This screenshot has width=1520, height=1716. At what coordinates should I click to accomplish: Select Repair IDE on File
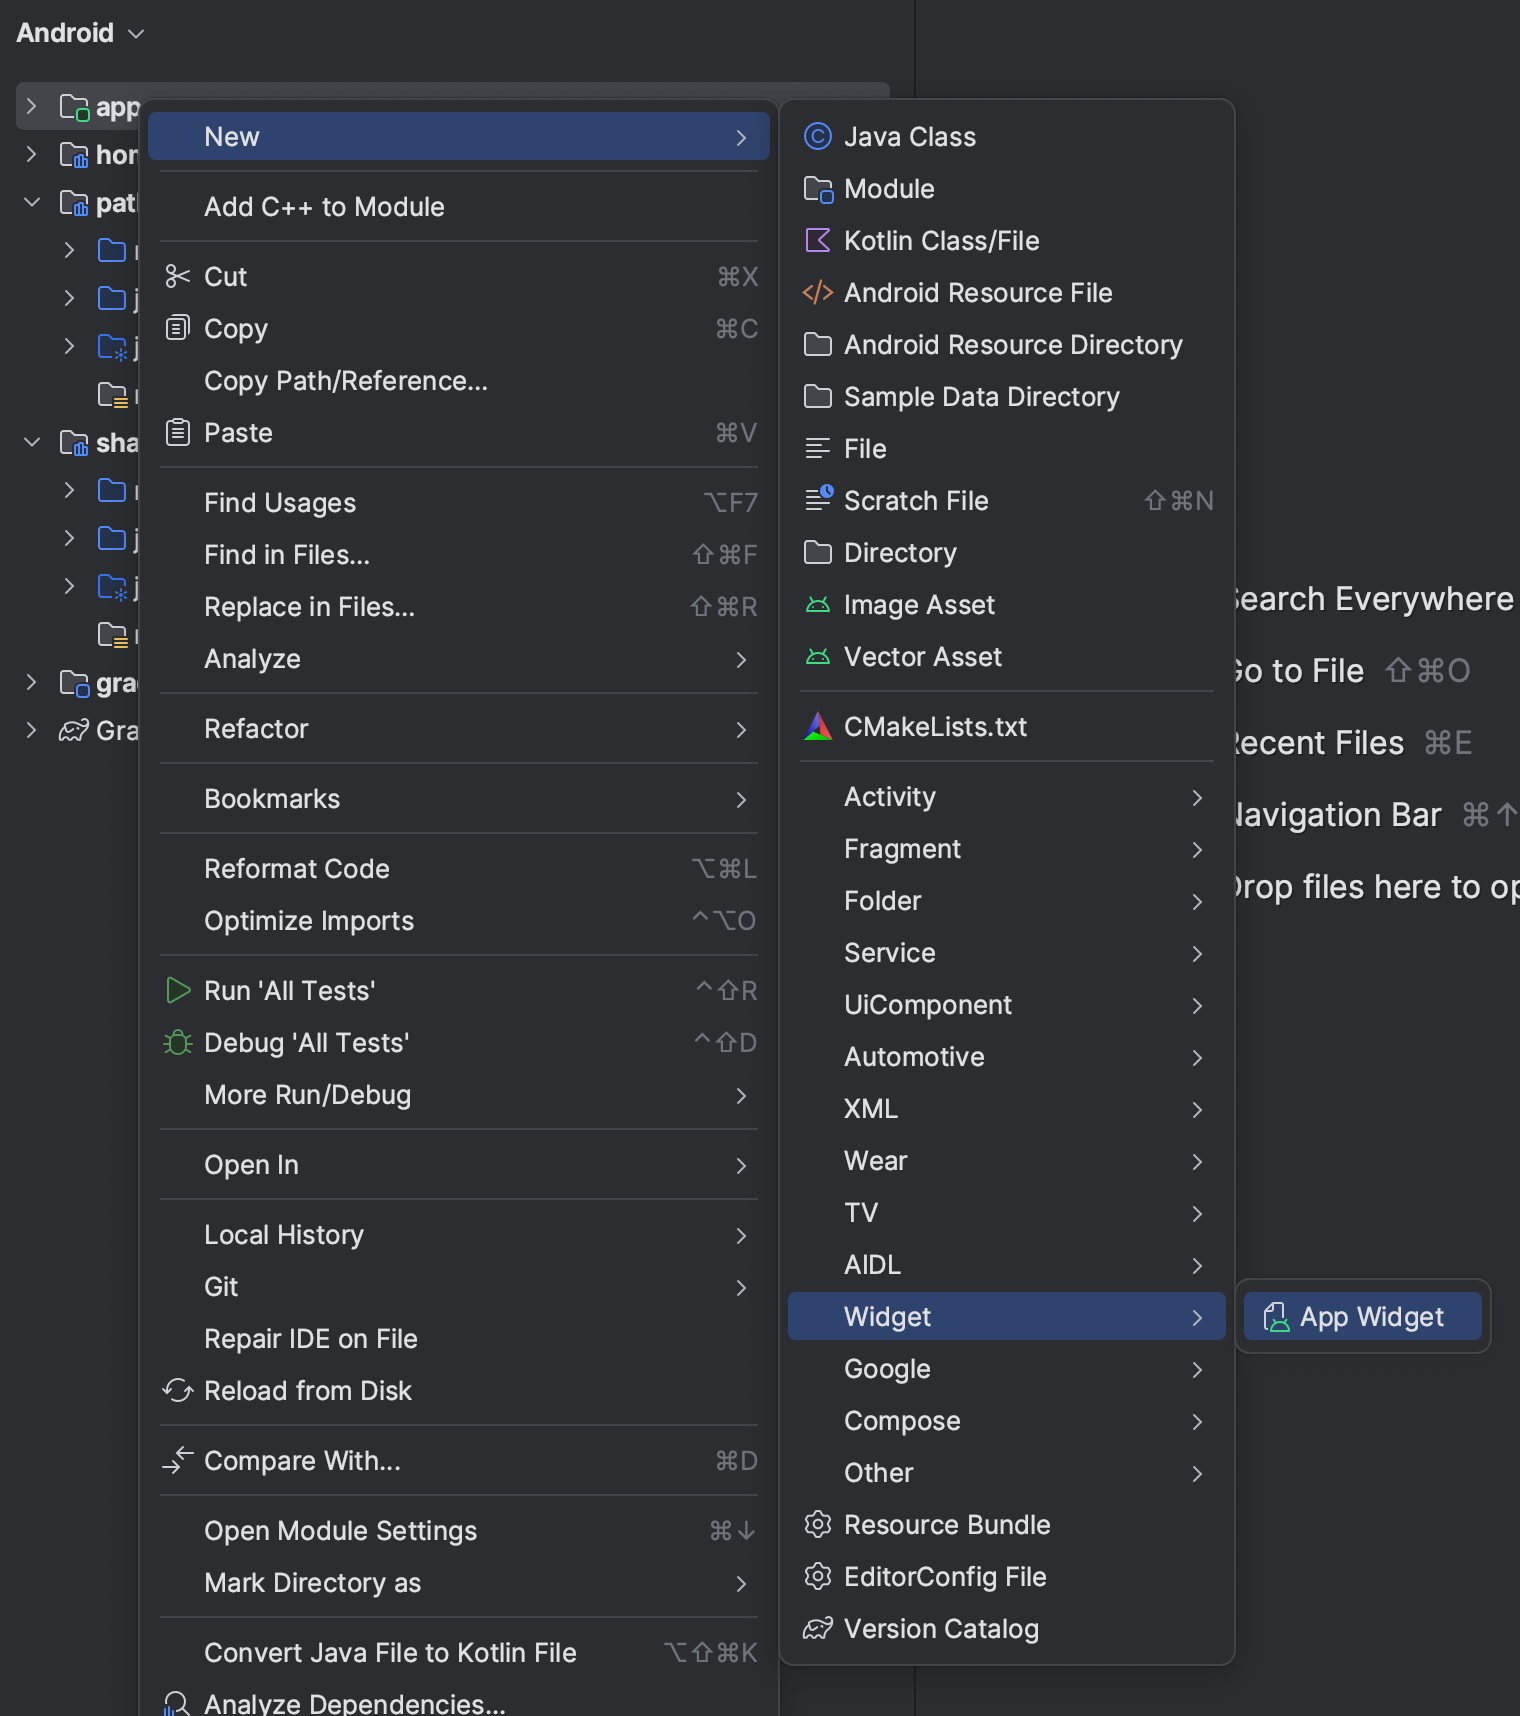coord(459,1339)
